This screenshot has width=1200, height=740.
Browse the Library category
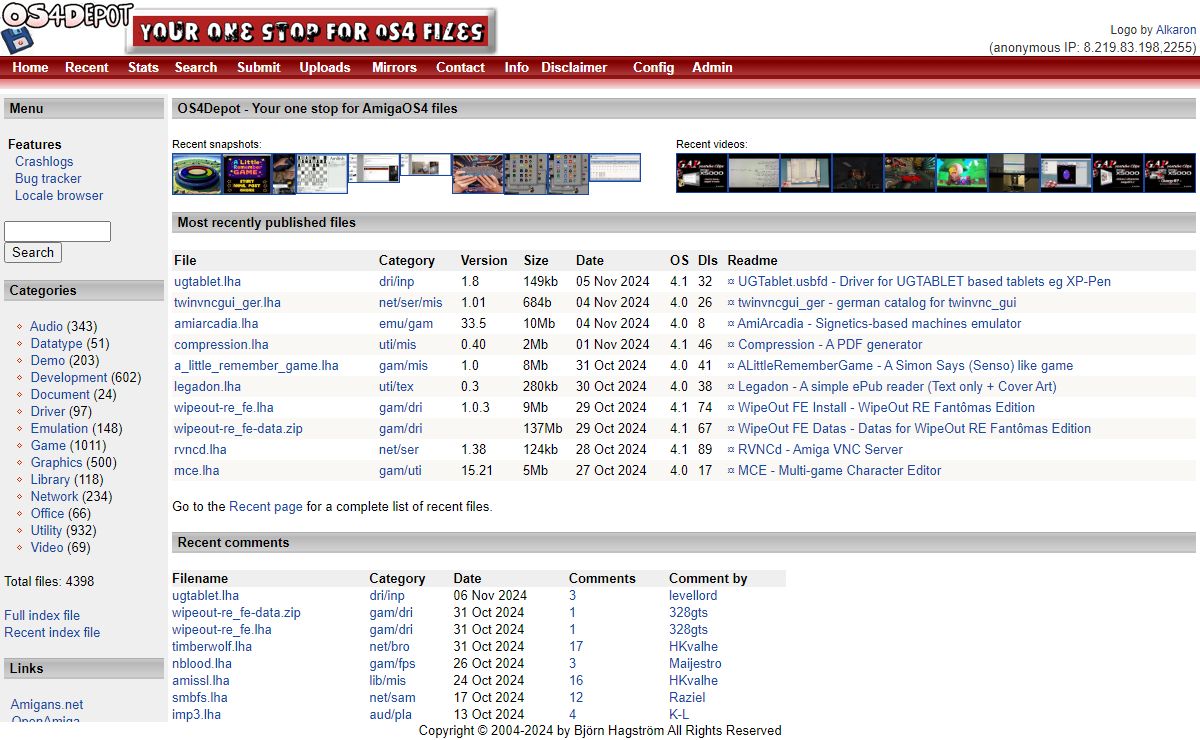point(50,479)
